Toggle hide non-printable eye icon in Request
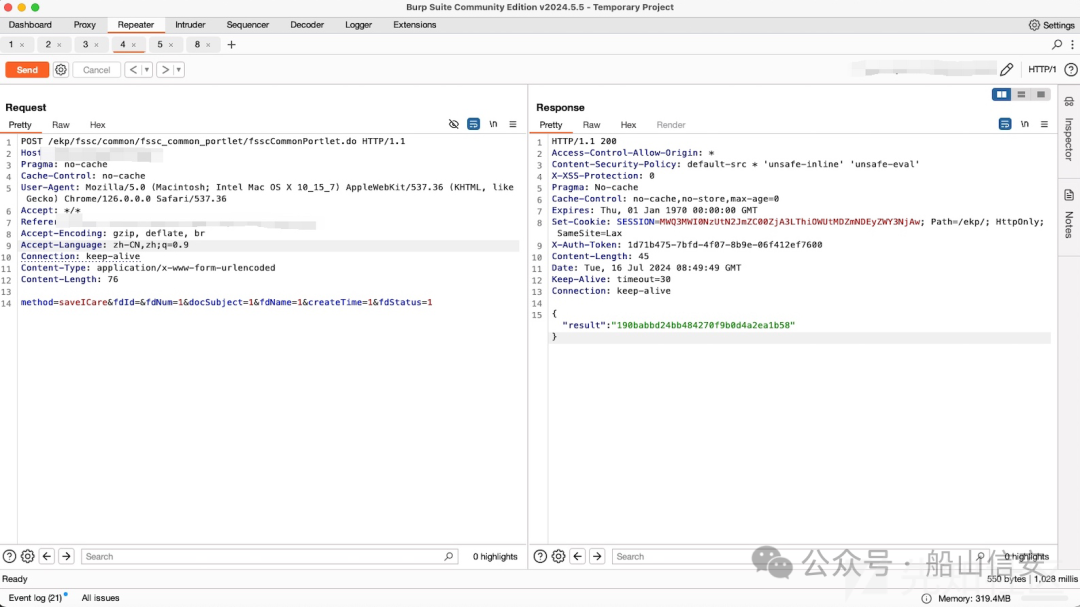The height and width of the screenshot is (607, 1080). click(453, 124)
